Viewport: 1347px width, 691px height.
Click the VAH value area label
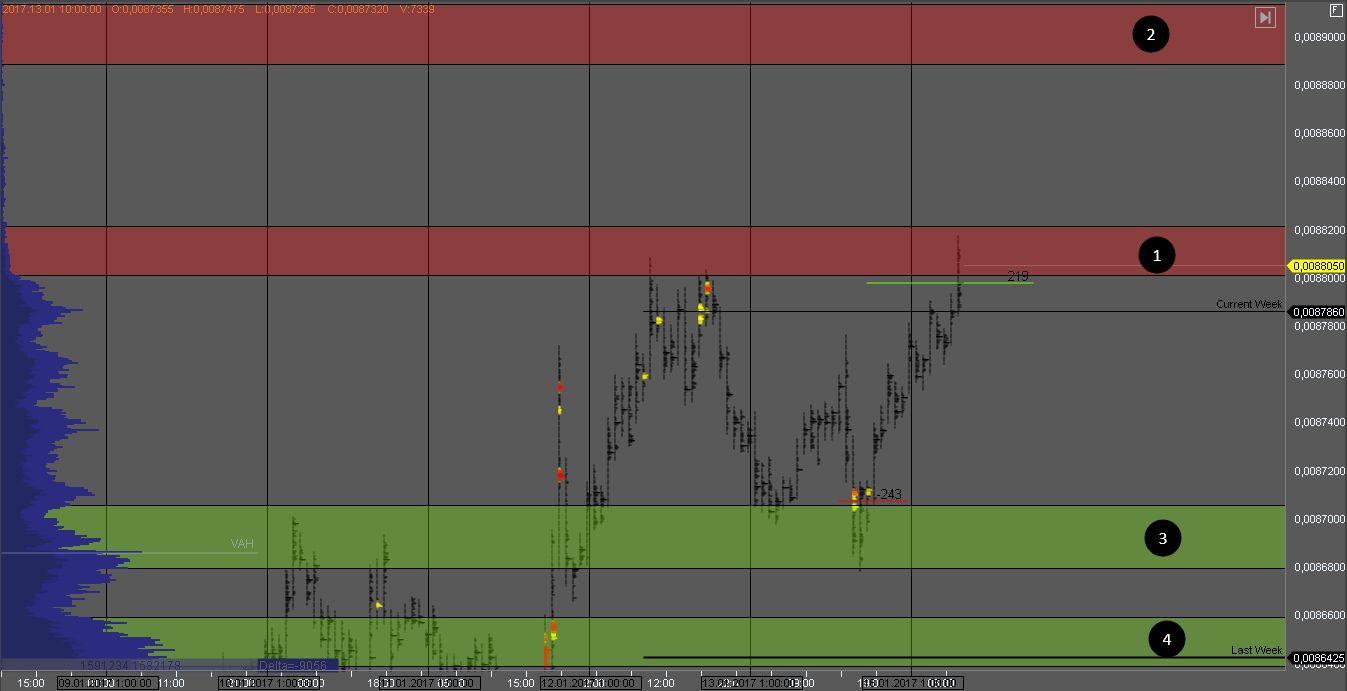coord(242,544)
